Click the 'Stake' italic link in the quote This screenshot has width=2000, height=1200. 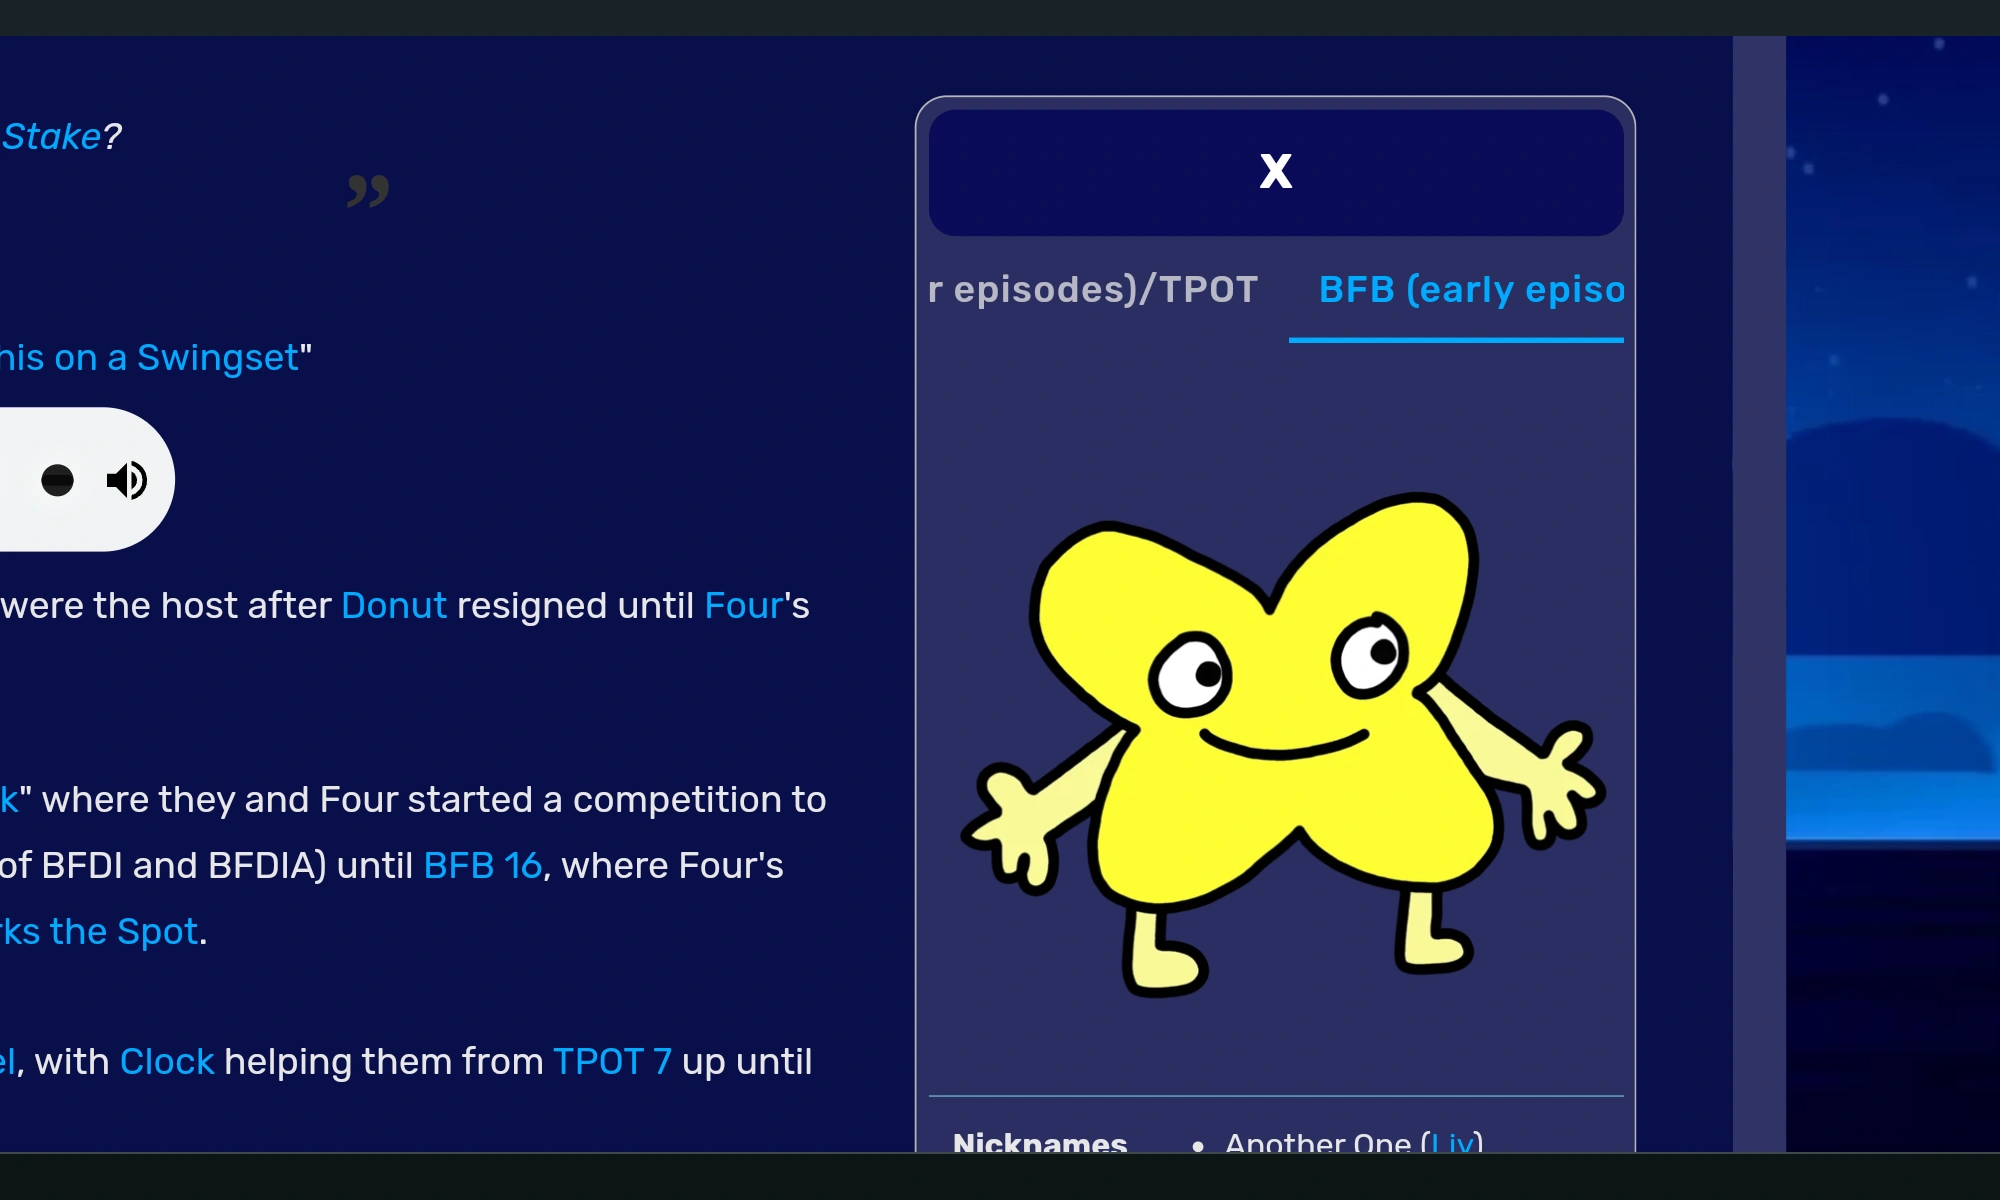(x=52, y=137)
